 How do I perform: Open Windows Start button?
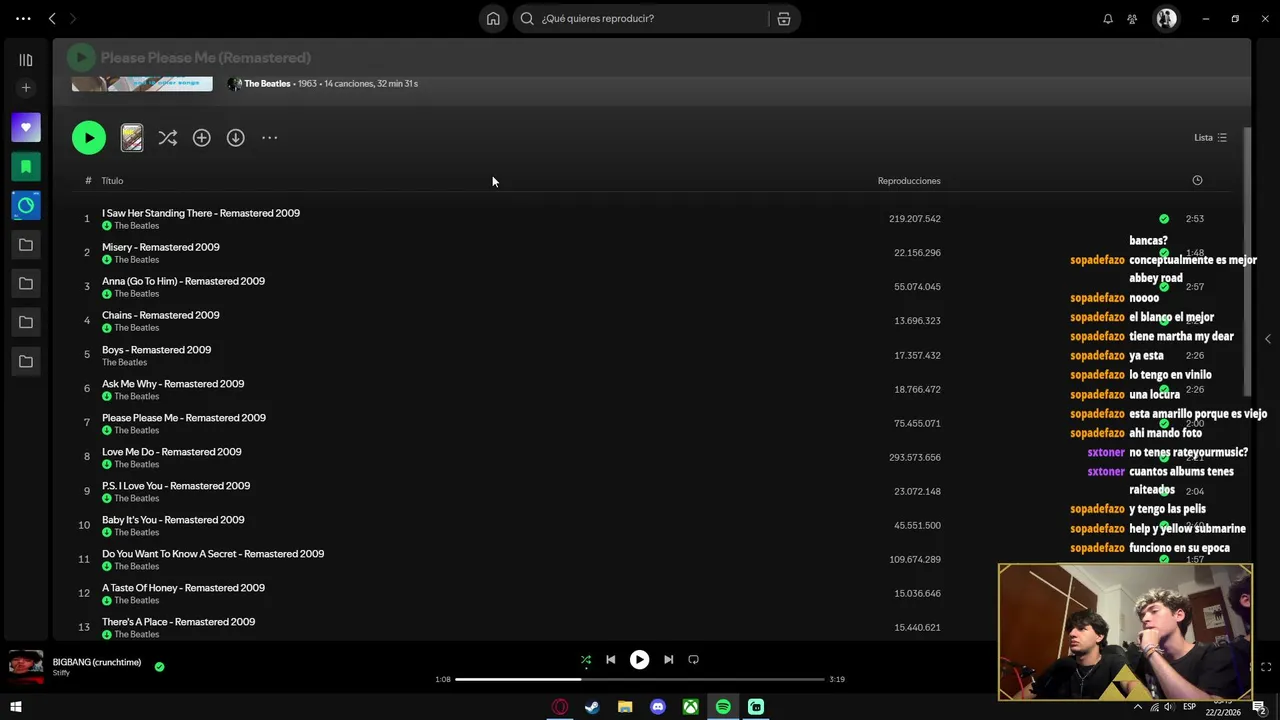pyautogui.click(x=16, y=707)
